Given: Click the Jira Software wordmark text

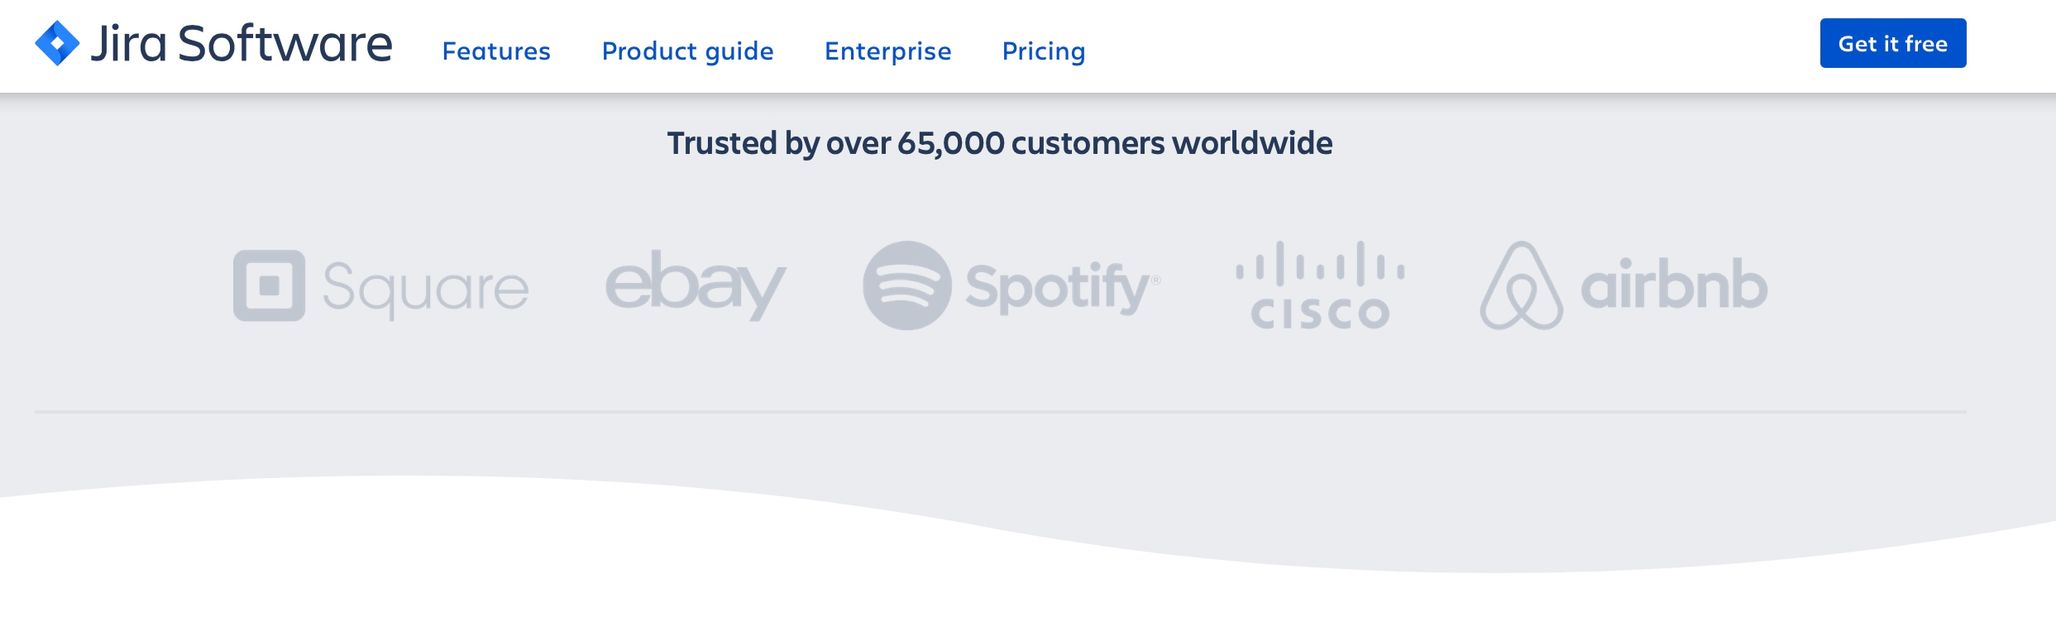Looking at the screenshot, I should (241, 43).
